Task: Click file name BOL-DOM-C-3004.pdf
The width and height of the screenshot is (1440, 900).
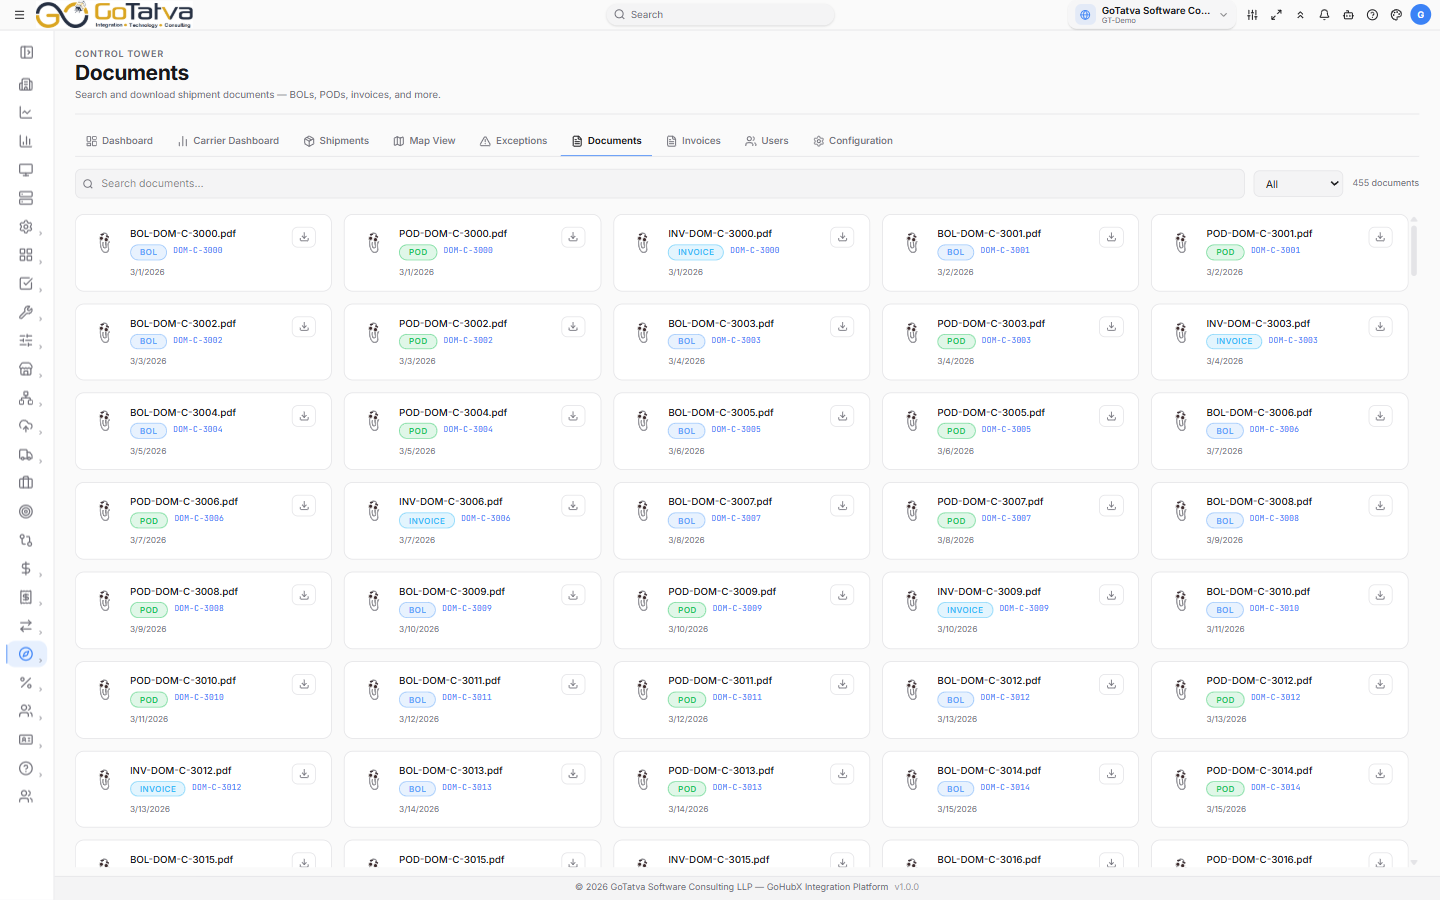Action: click(183, 413)
